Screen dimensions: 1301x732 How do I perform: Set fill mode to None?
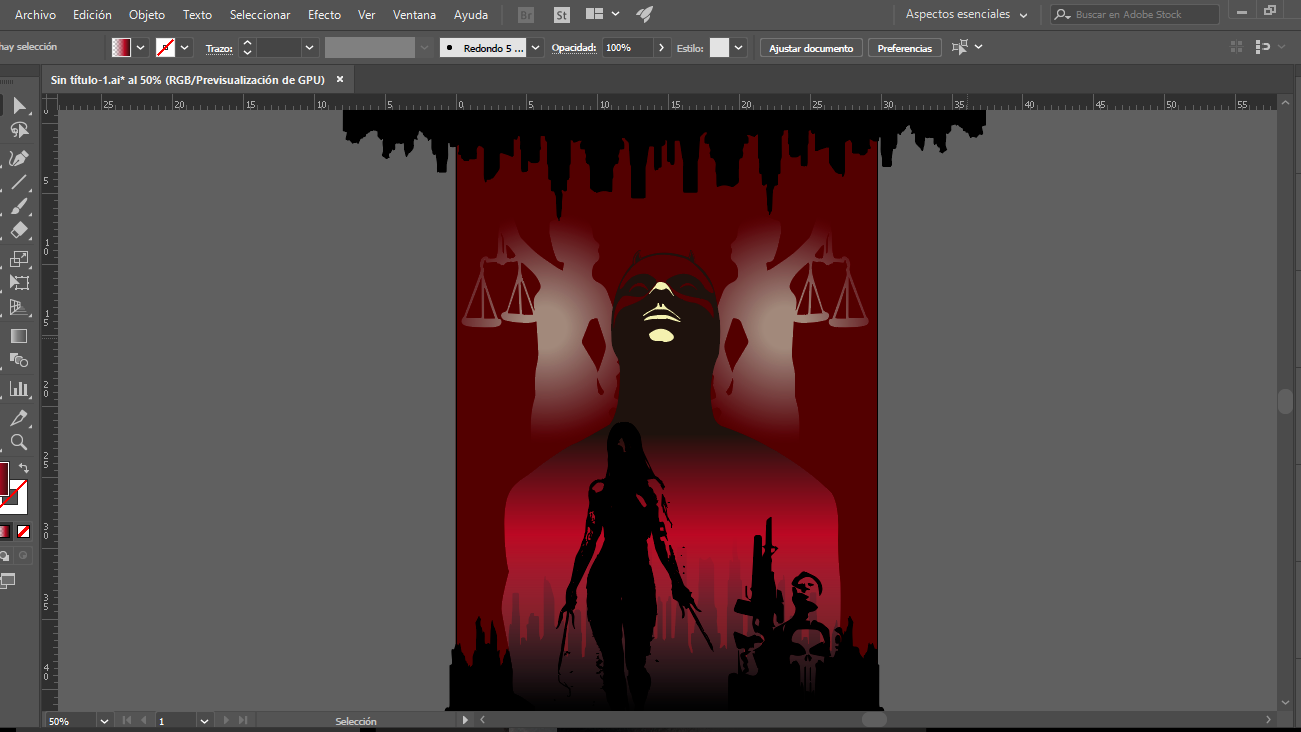tap(23, 531)
